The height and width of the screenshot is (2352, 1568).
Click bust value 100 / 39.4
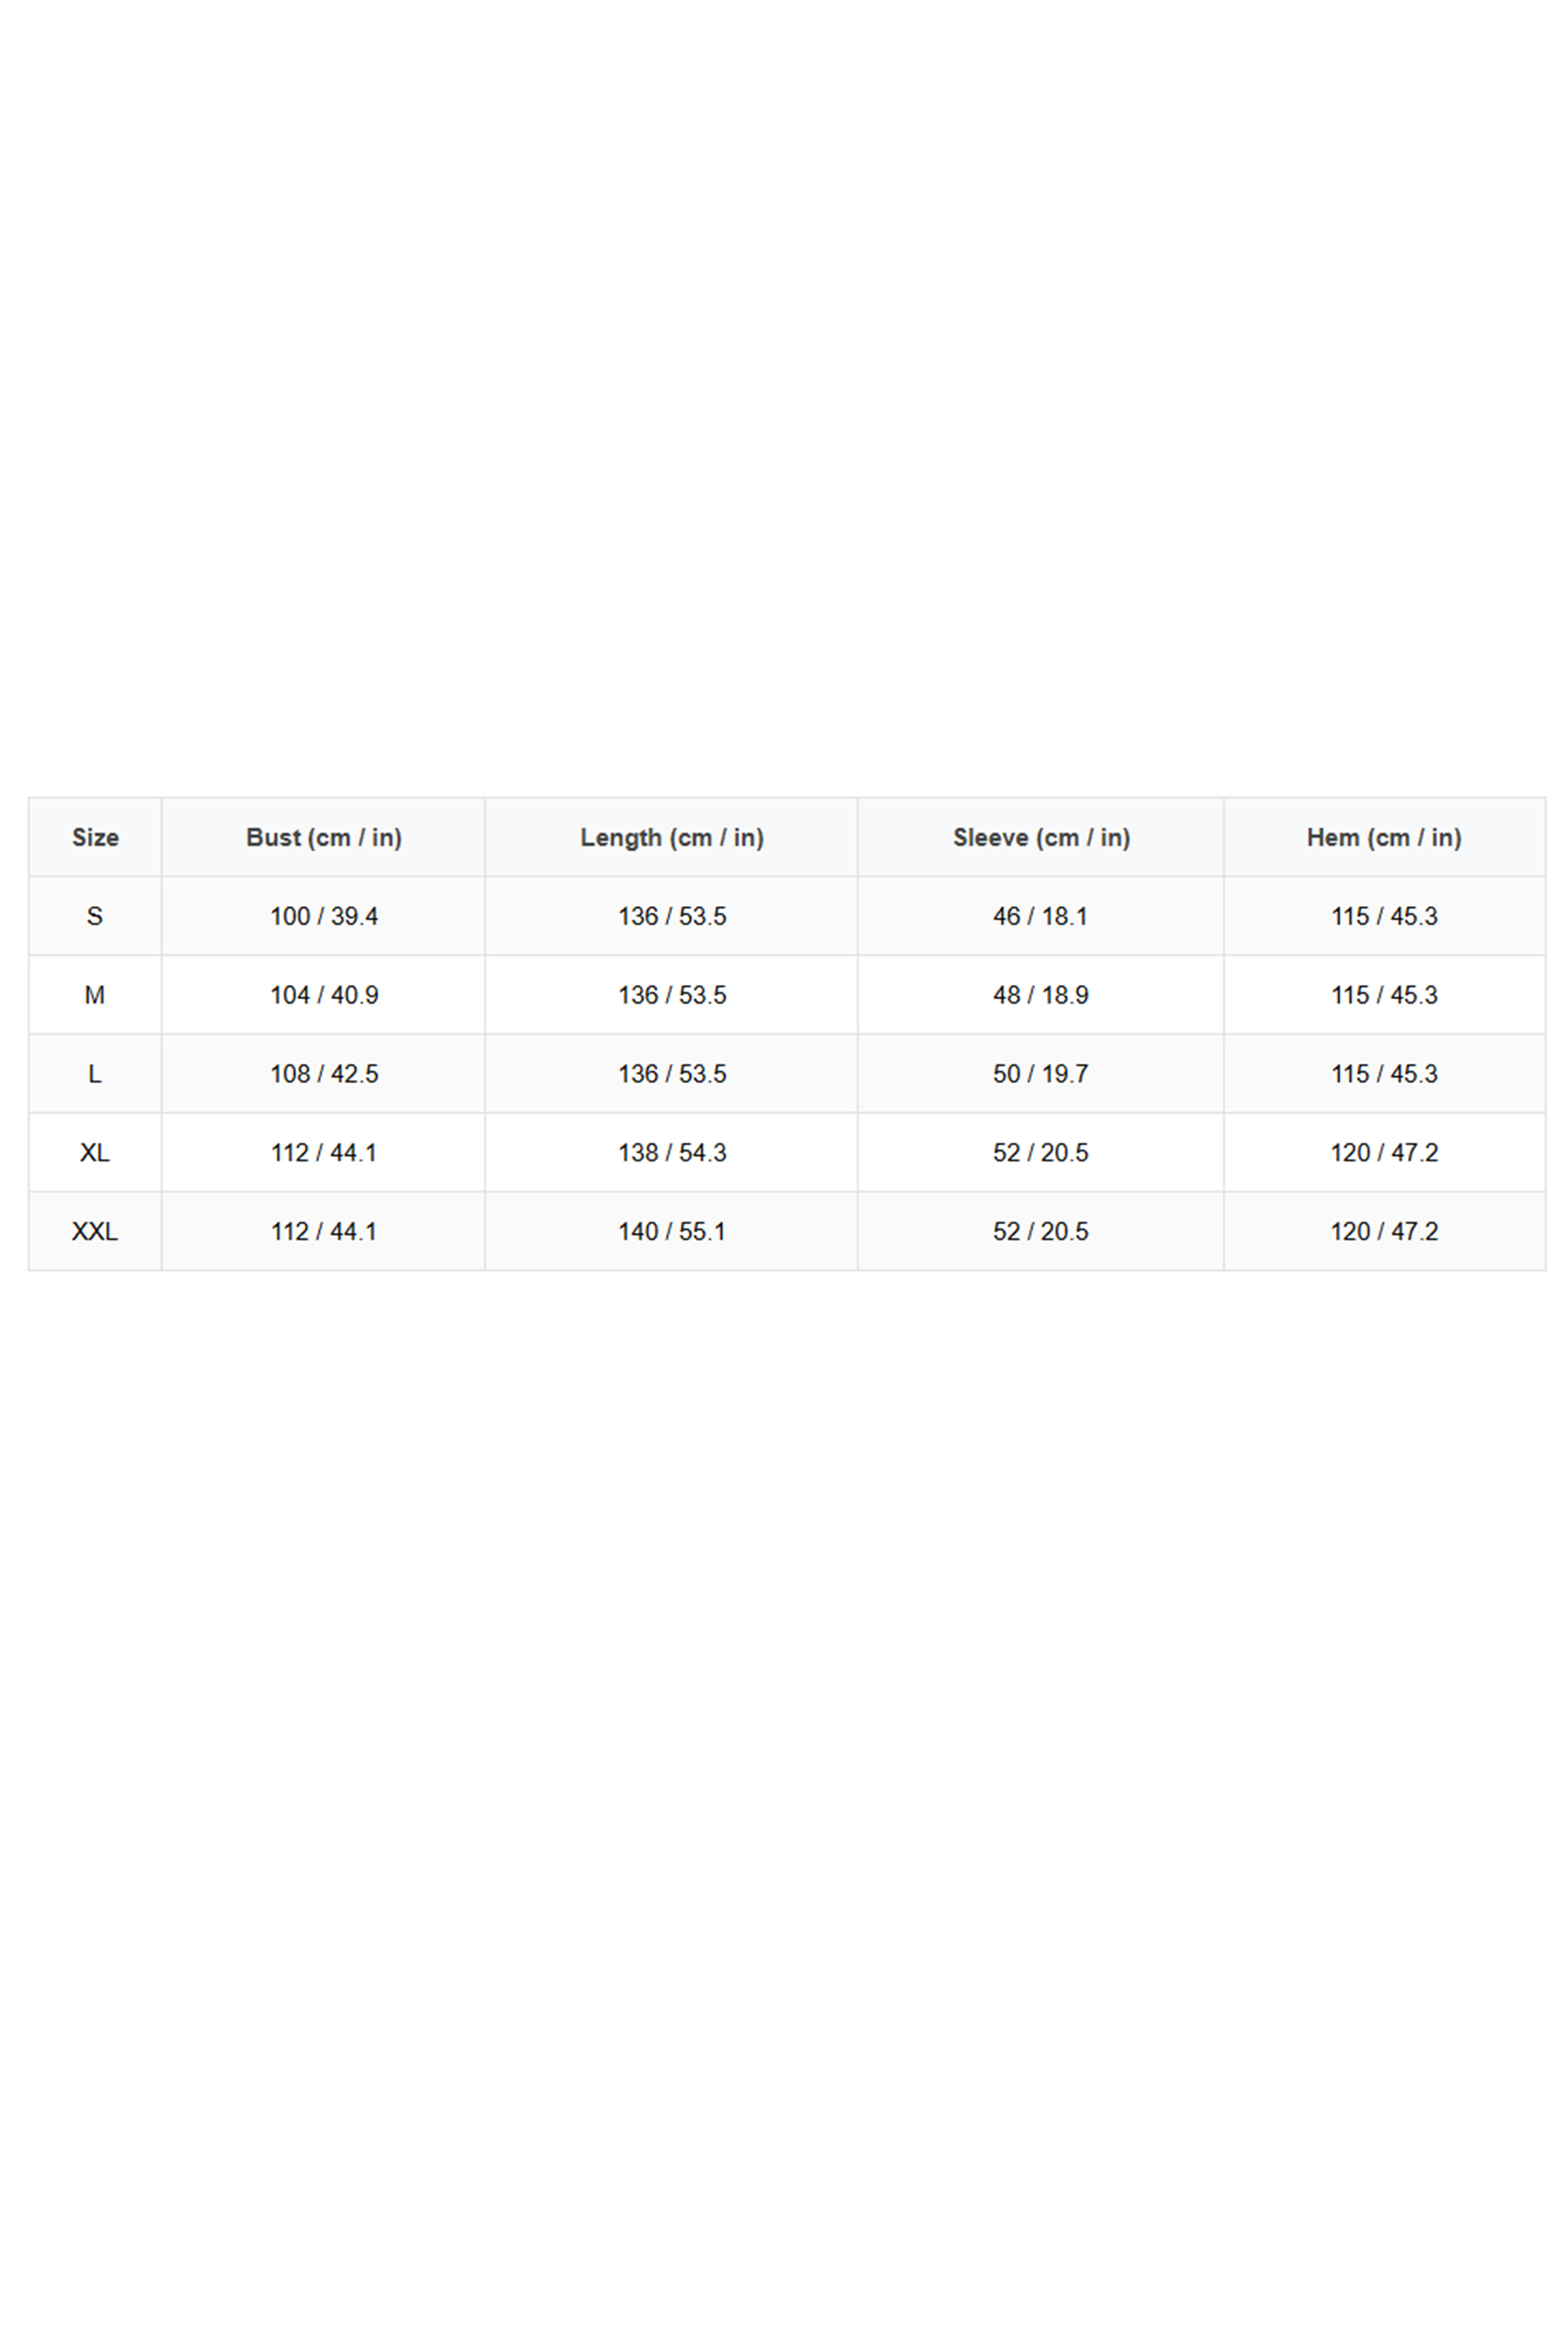pos(324,916)
